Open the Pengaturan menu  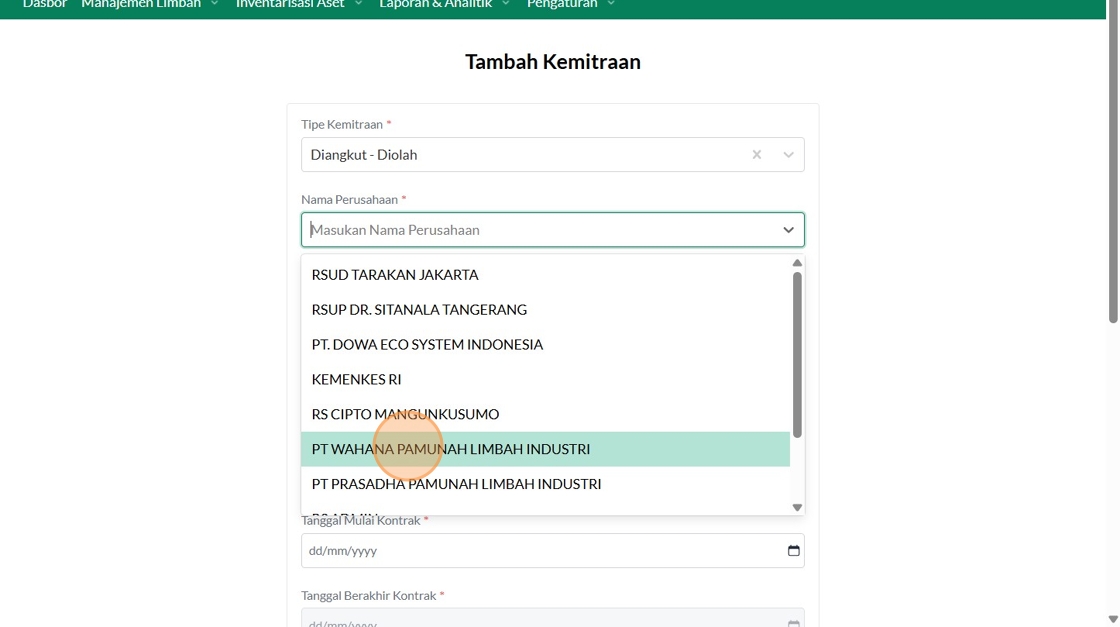coord(562,4)
